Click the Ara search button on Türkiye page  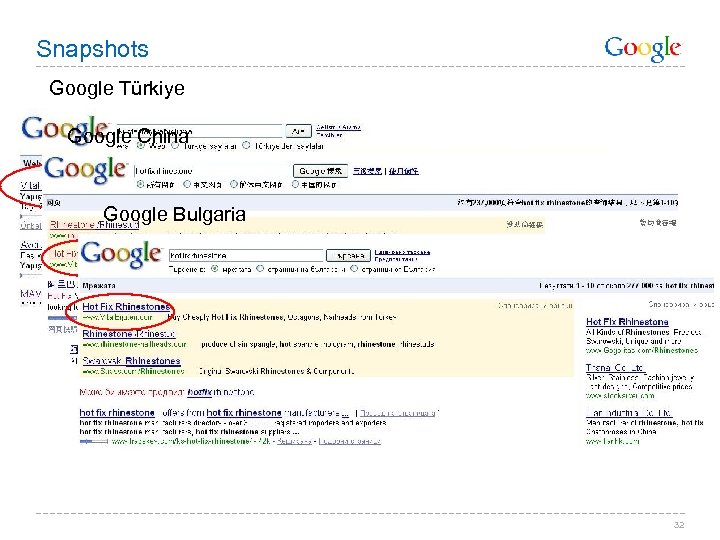coord(298,131)
